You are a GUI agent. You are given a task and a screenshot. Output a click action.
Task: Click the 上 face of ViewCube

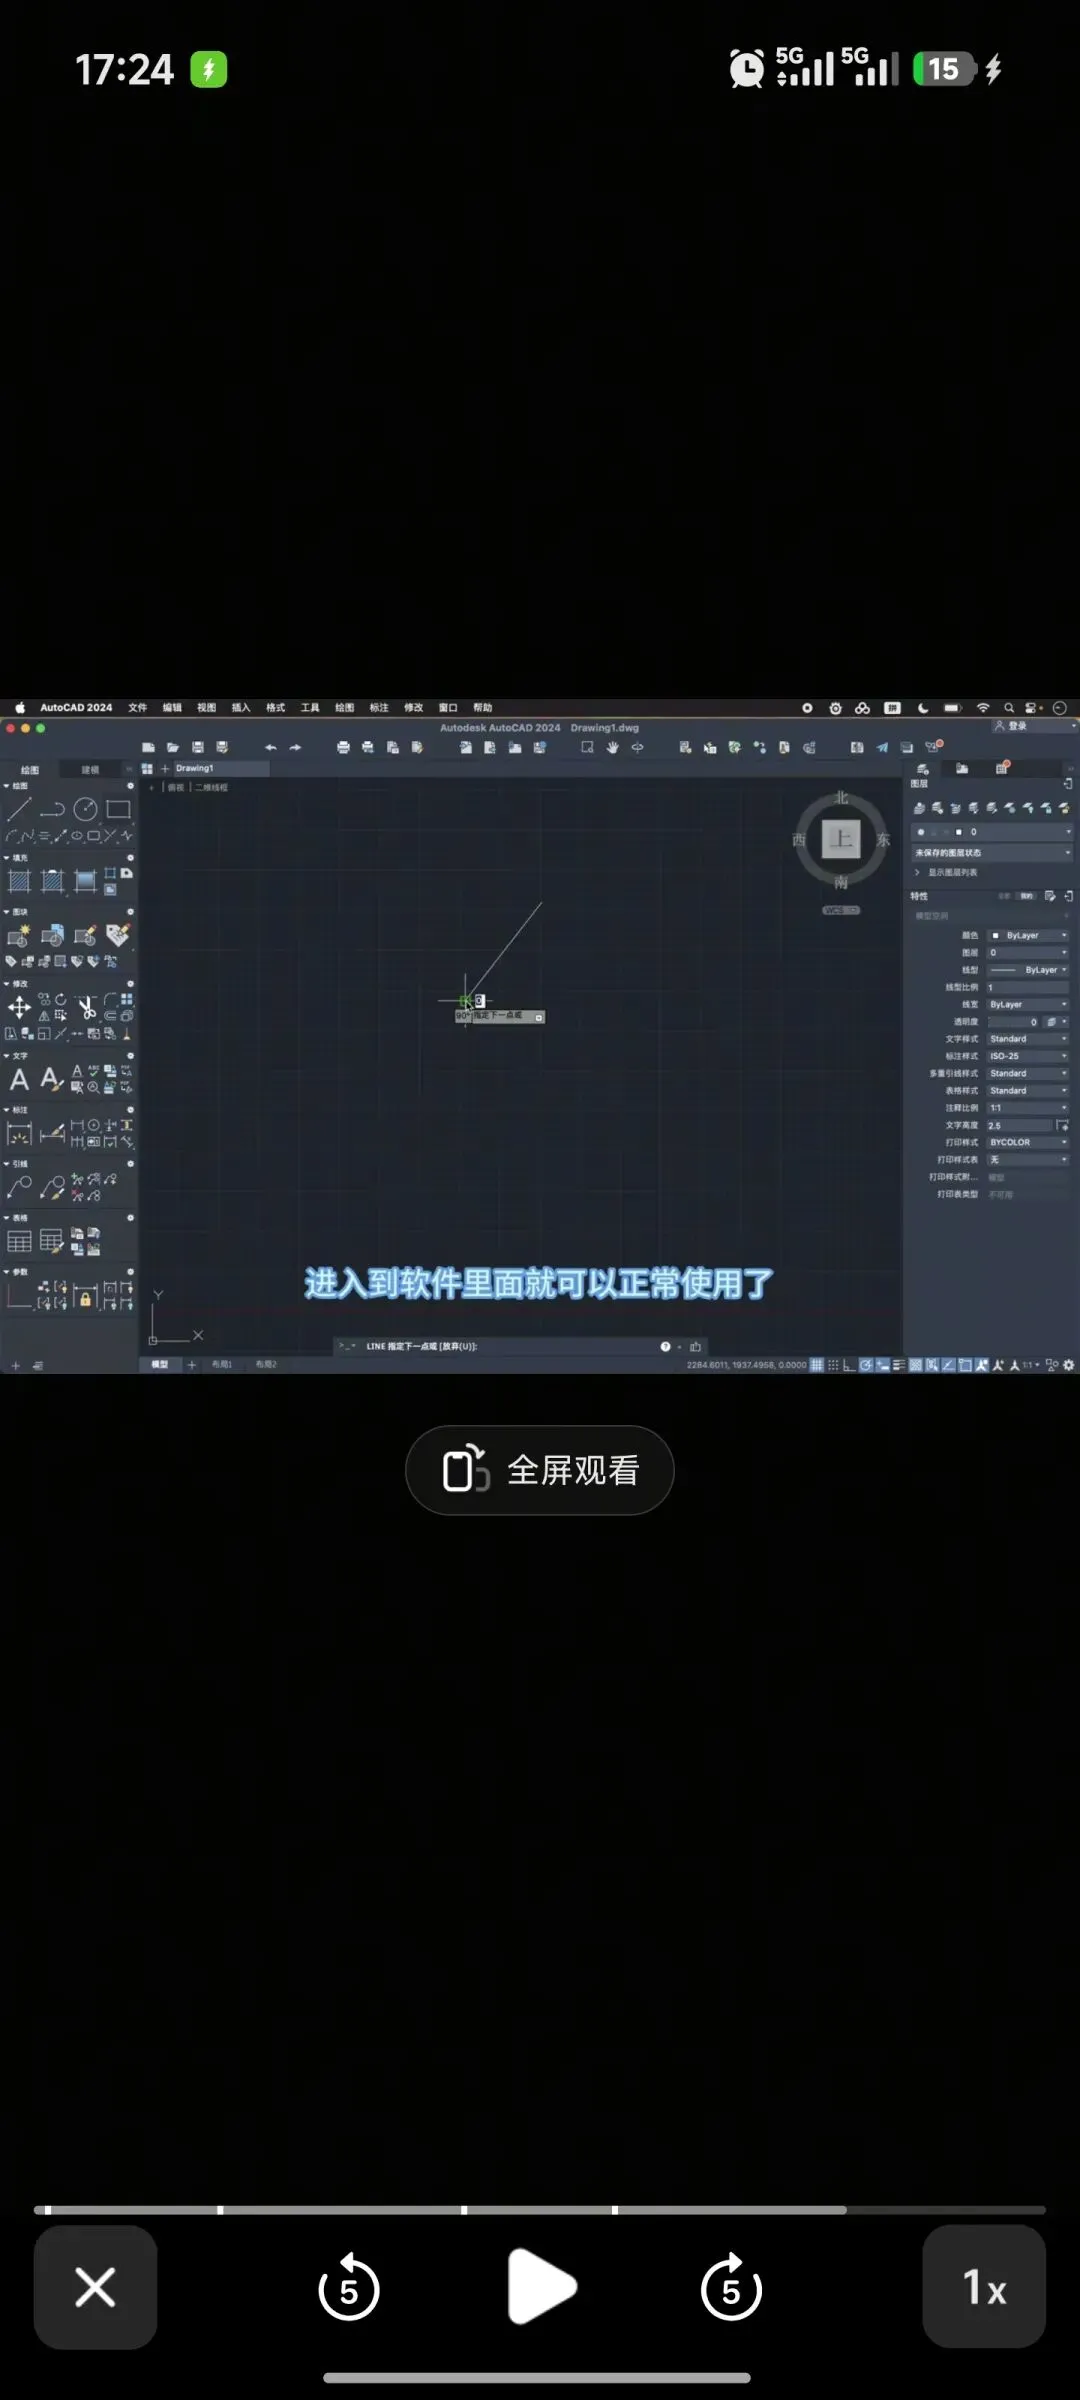click(x=841, y=839)
